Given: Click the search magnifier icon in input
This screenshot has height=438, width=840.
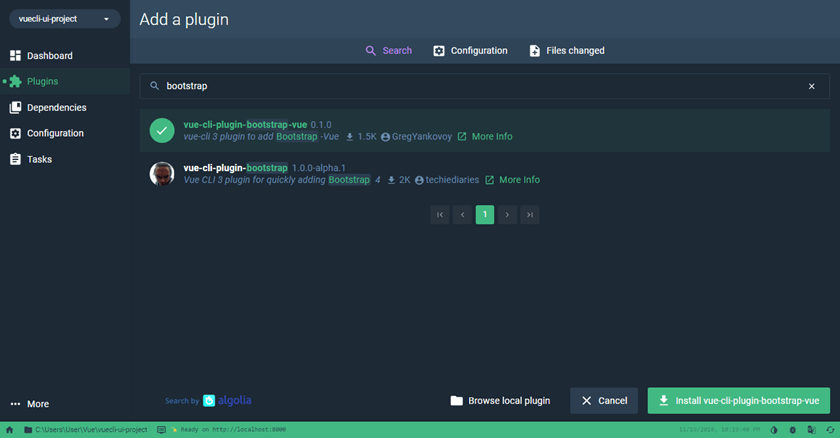Looking at the screenshot, I should (154, 86).
